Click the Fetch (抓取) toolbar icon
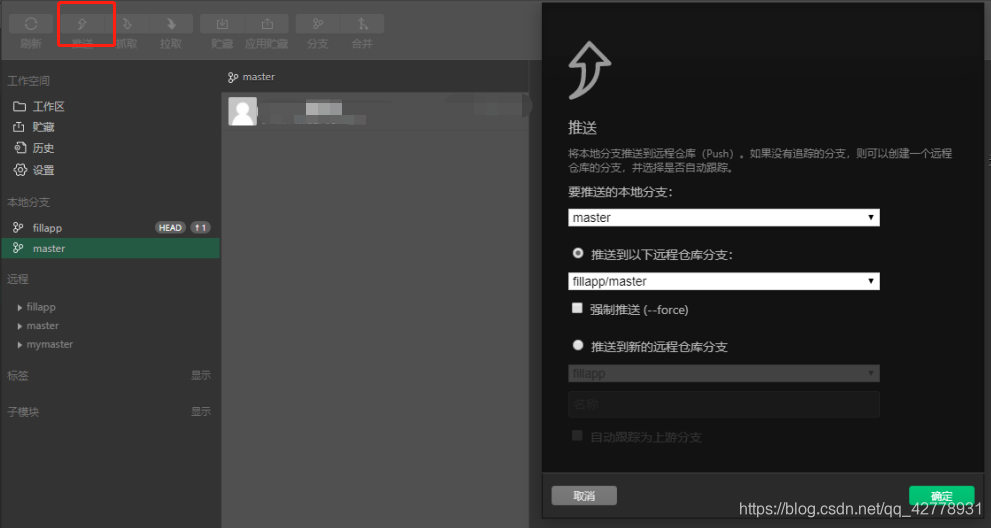This screenshot has width=991, height=528. tap(126, 24)
